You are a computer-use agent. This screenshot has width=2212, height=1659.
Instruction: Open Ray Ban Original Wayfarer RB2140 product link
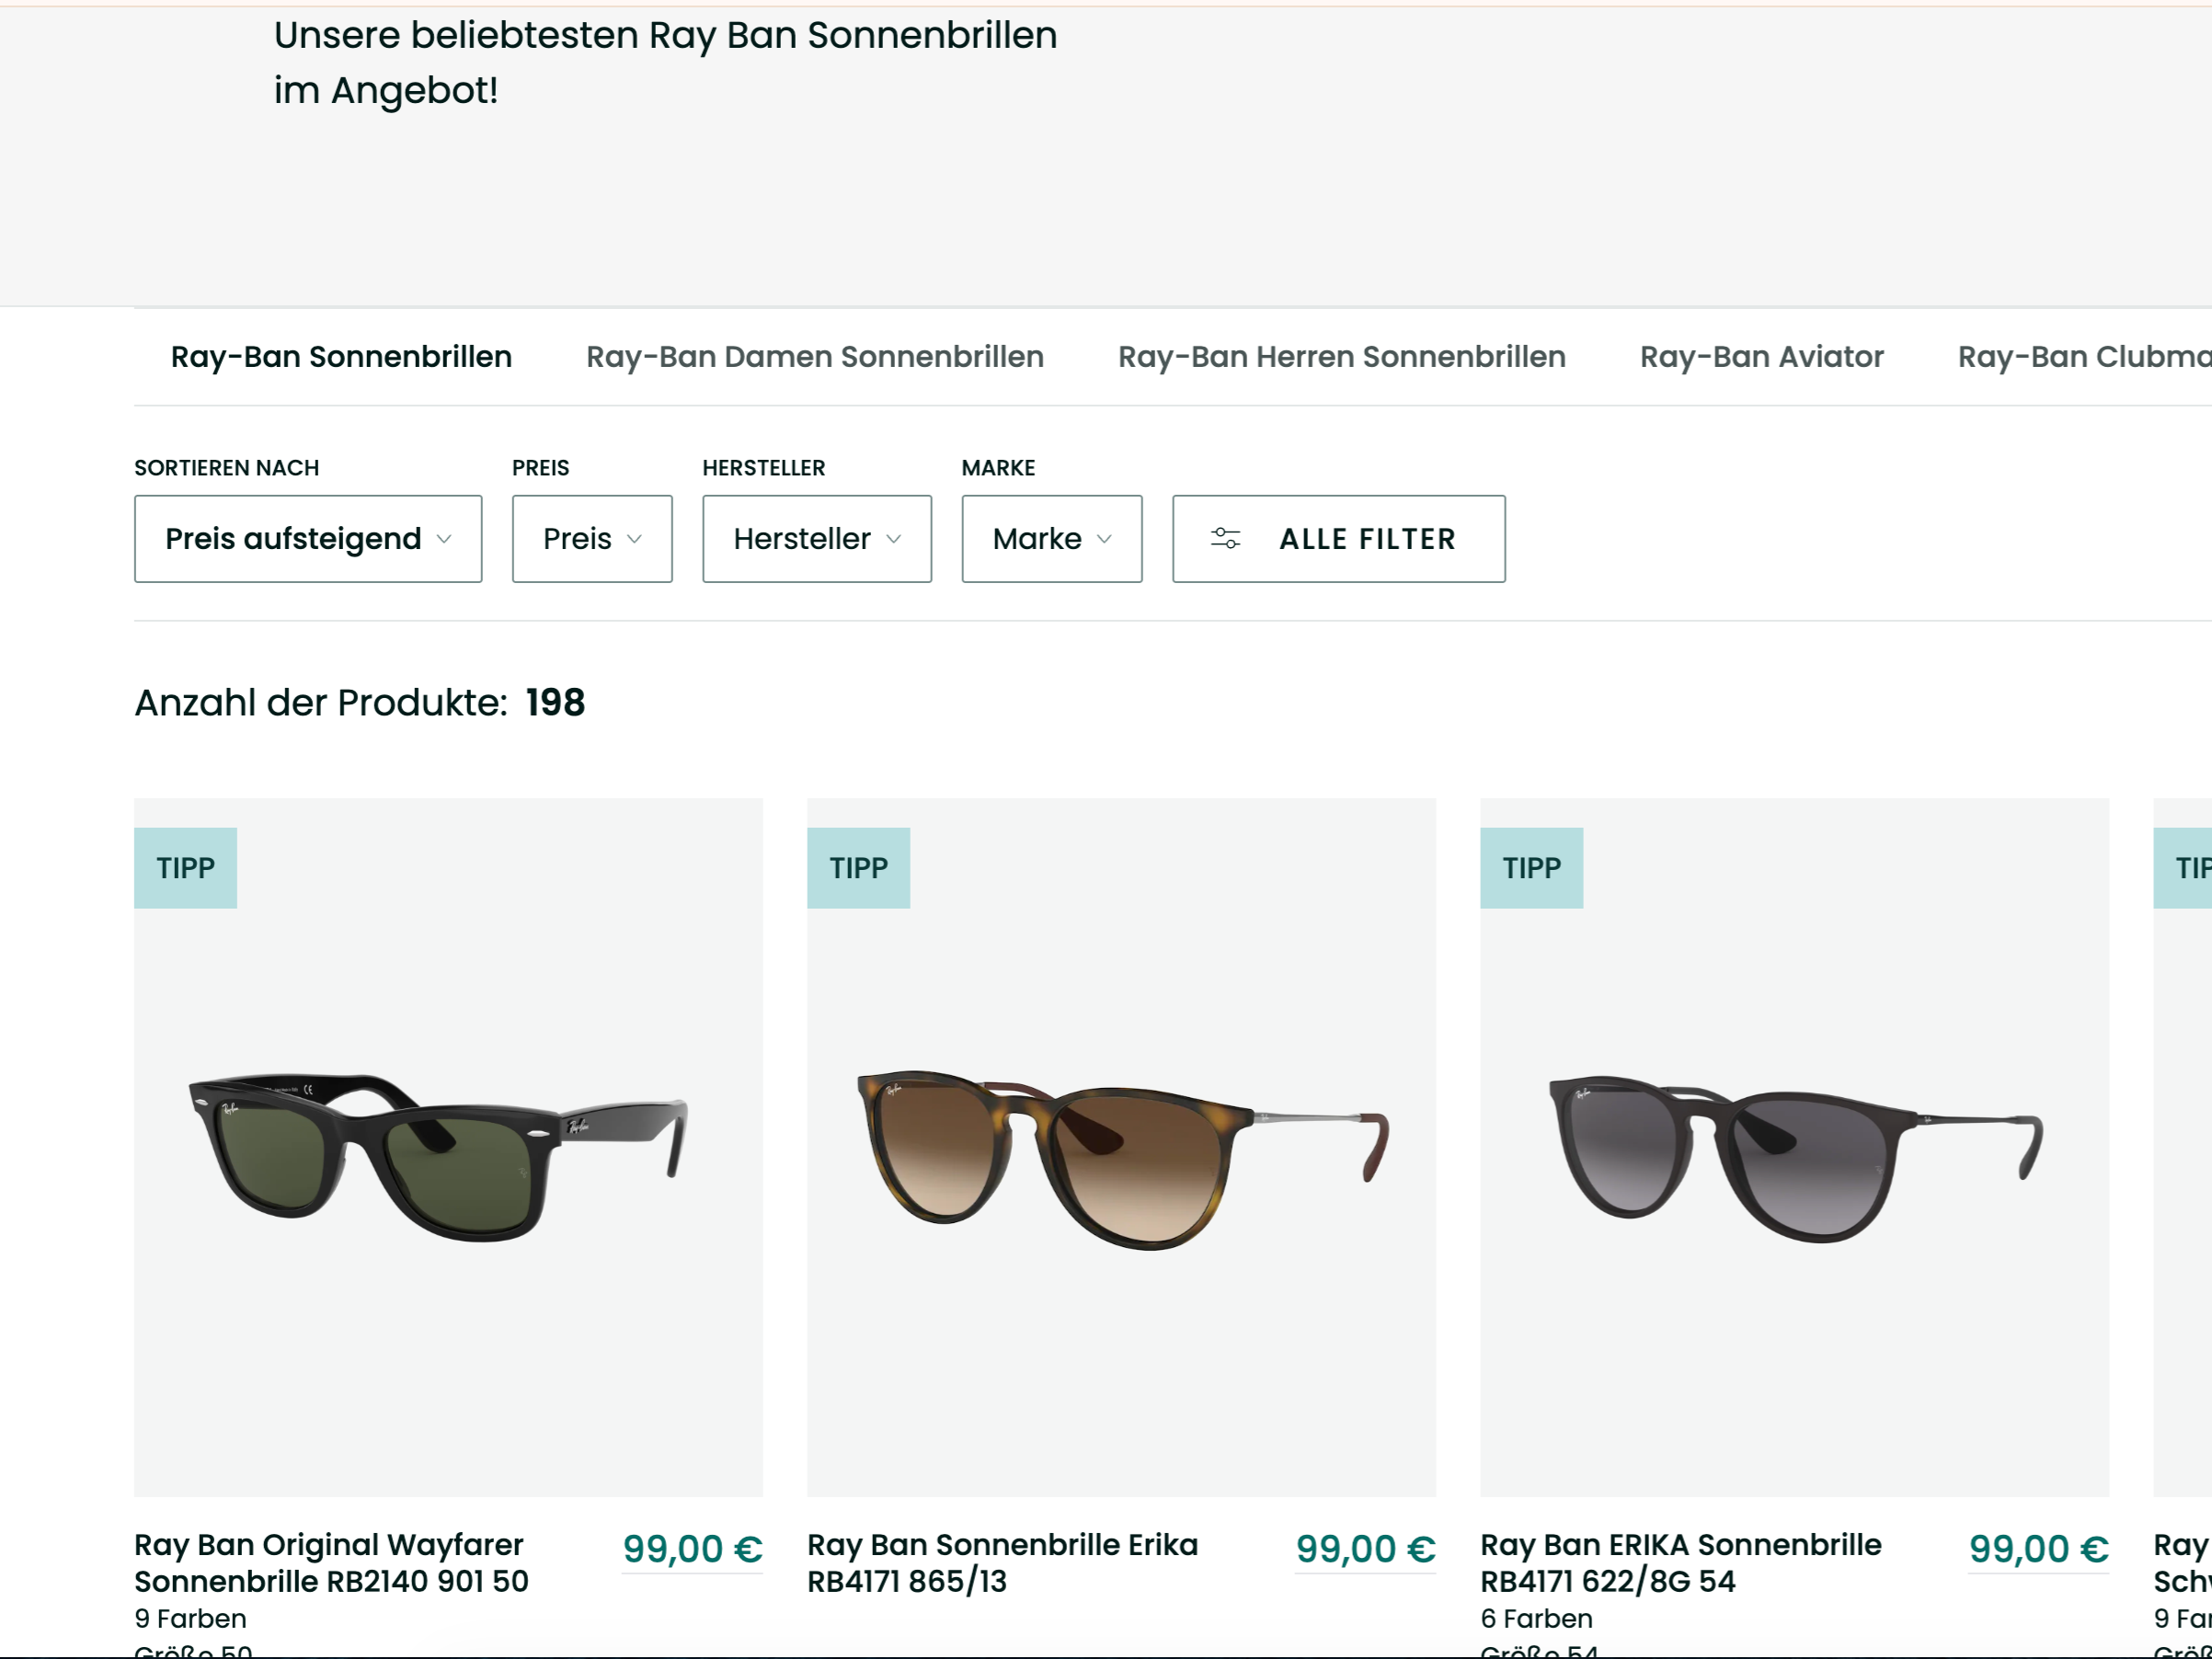tap(331, 1563)
